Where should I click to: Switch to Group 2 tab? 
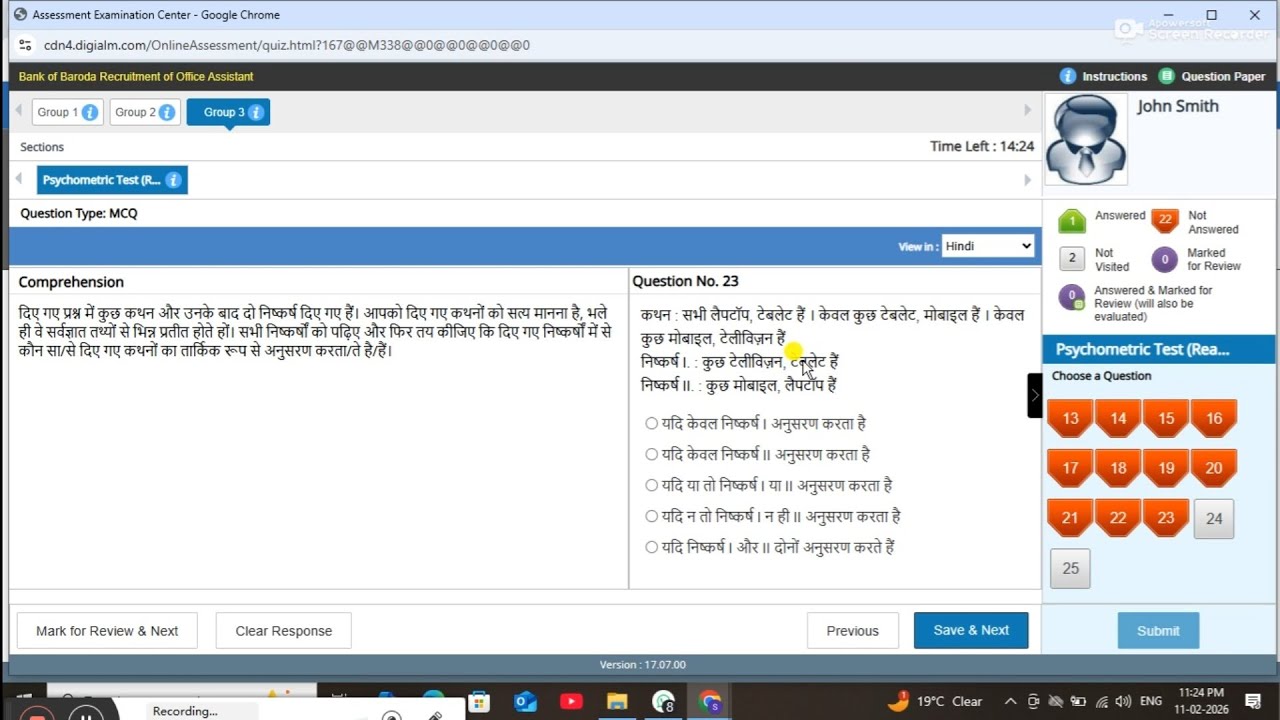click(145, 112)
